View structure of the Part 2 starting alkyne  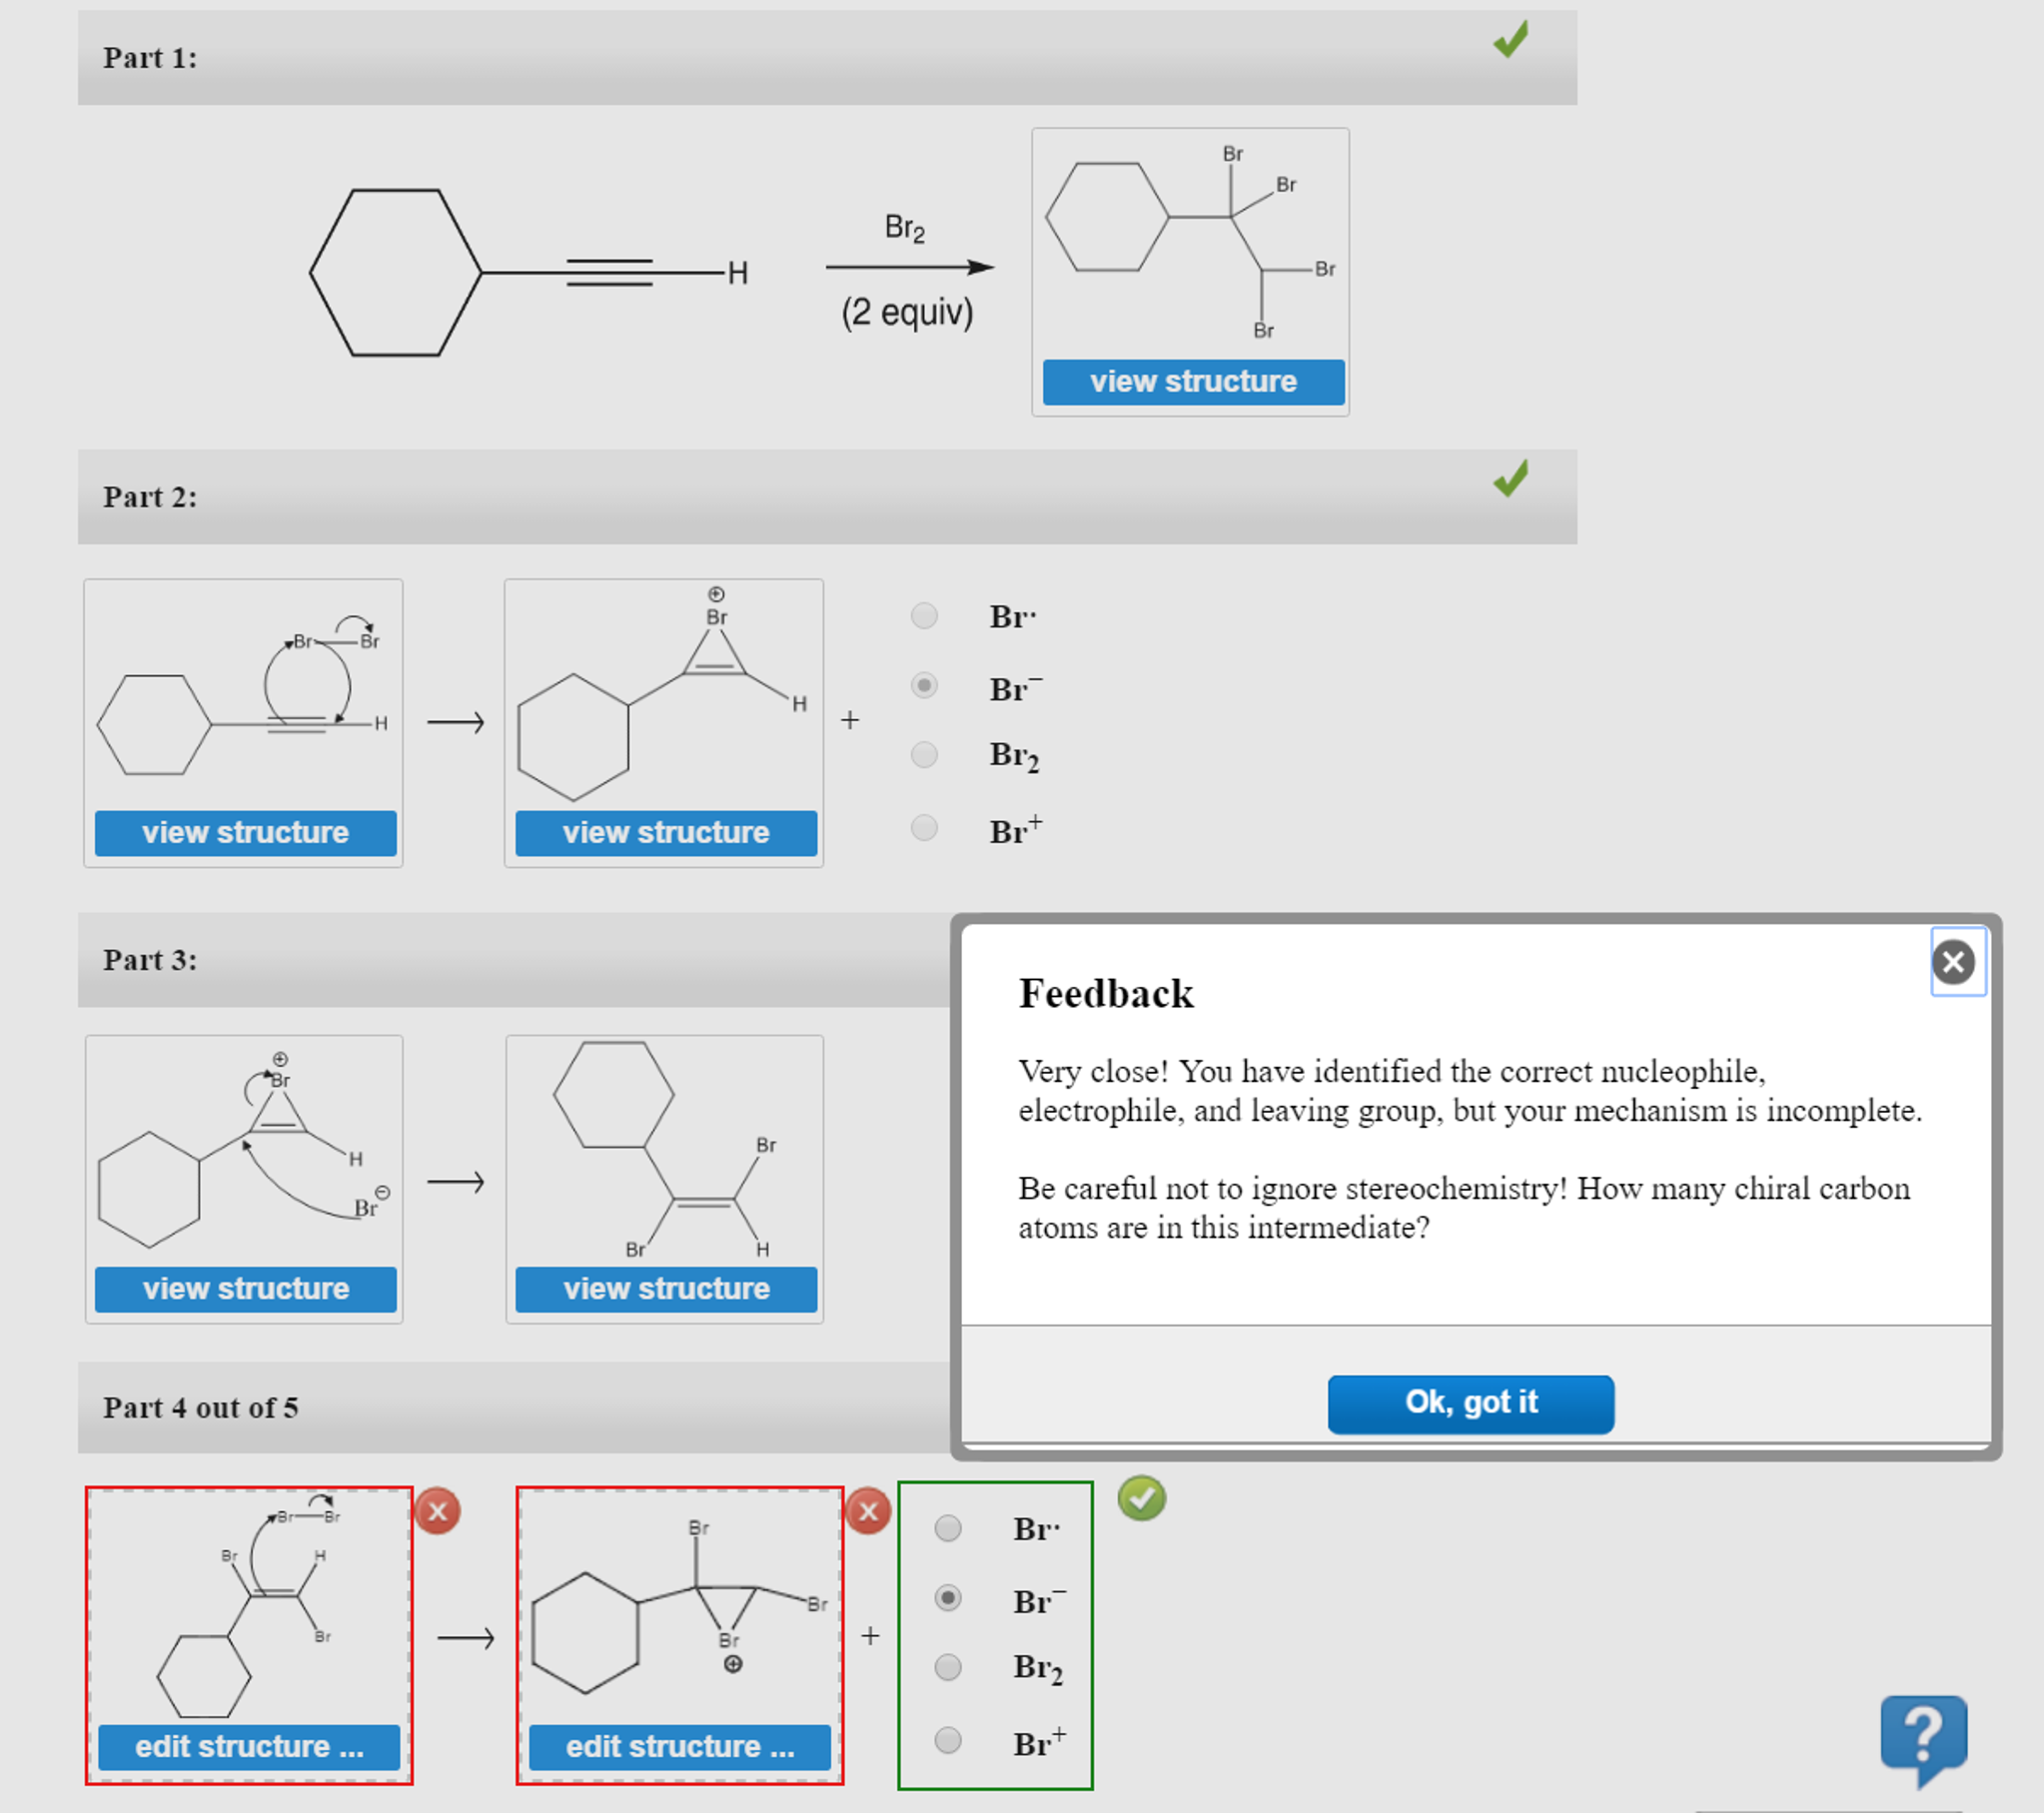pos(245,832)
